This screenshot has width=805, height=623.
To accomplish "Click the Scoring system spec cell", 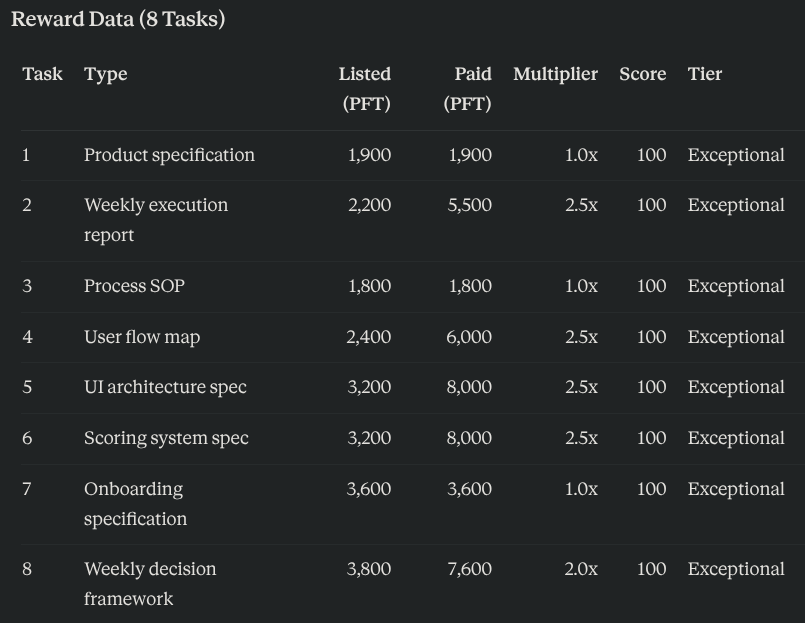I will coord(166,438).
